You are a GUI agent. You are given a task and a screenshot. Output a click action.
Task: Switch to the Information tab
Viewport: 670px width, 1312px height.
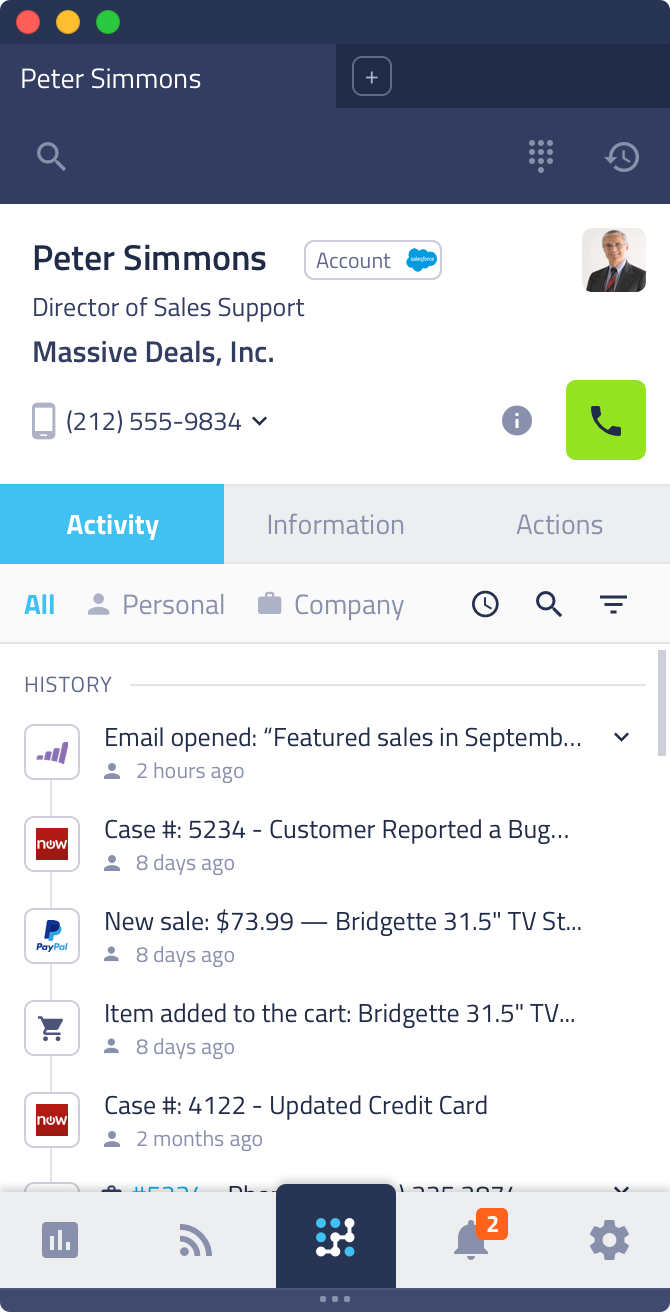(335, 525)
